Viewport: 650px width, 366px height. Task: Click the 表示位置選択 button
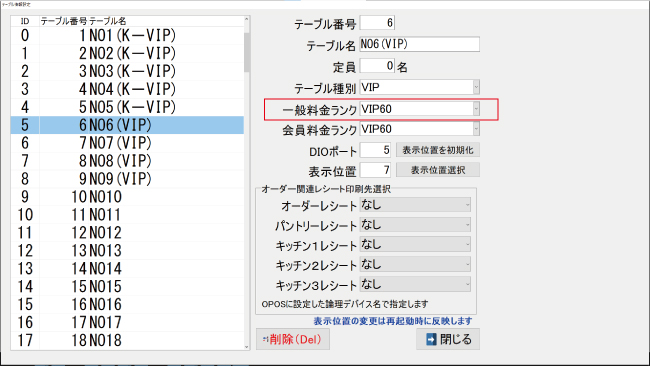(x=438, y=170)
